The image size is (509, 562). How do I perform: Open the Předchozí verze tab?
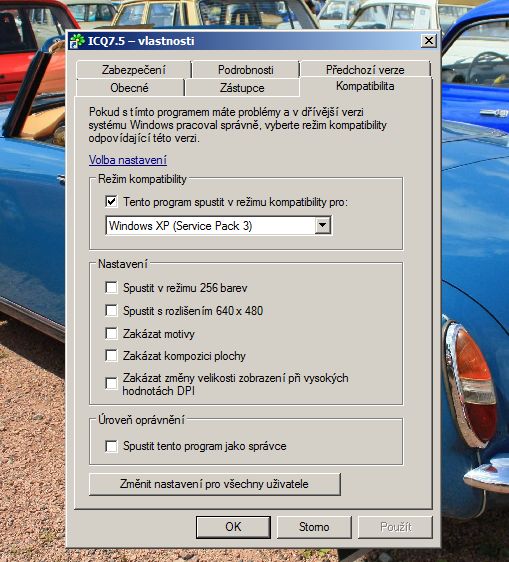pyautogui.click(x=365, y=70)
